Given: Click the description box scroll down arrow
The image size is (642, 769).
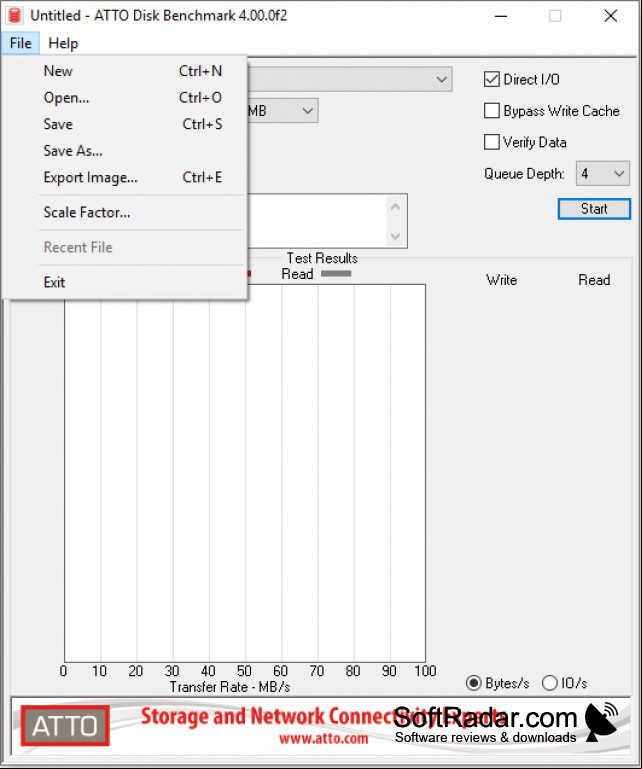Looking at the screenshot, I should click(x=395, y=236).
